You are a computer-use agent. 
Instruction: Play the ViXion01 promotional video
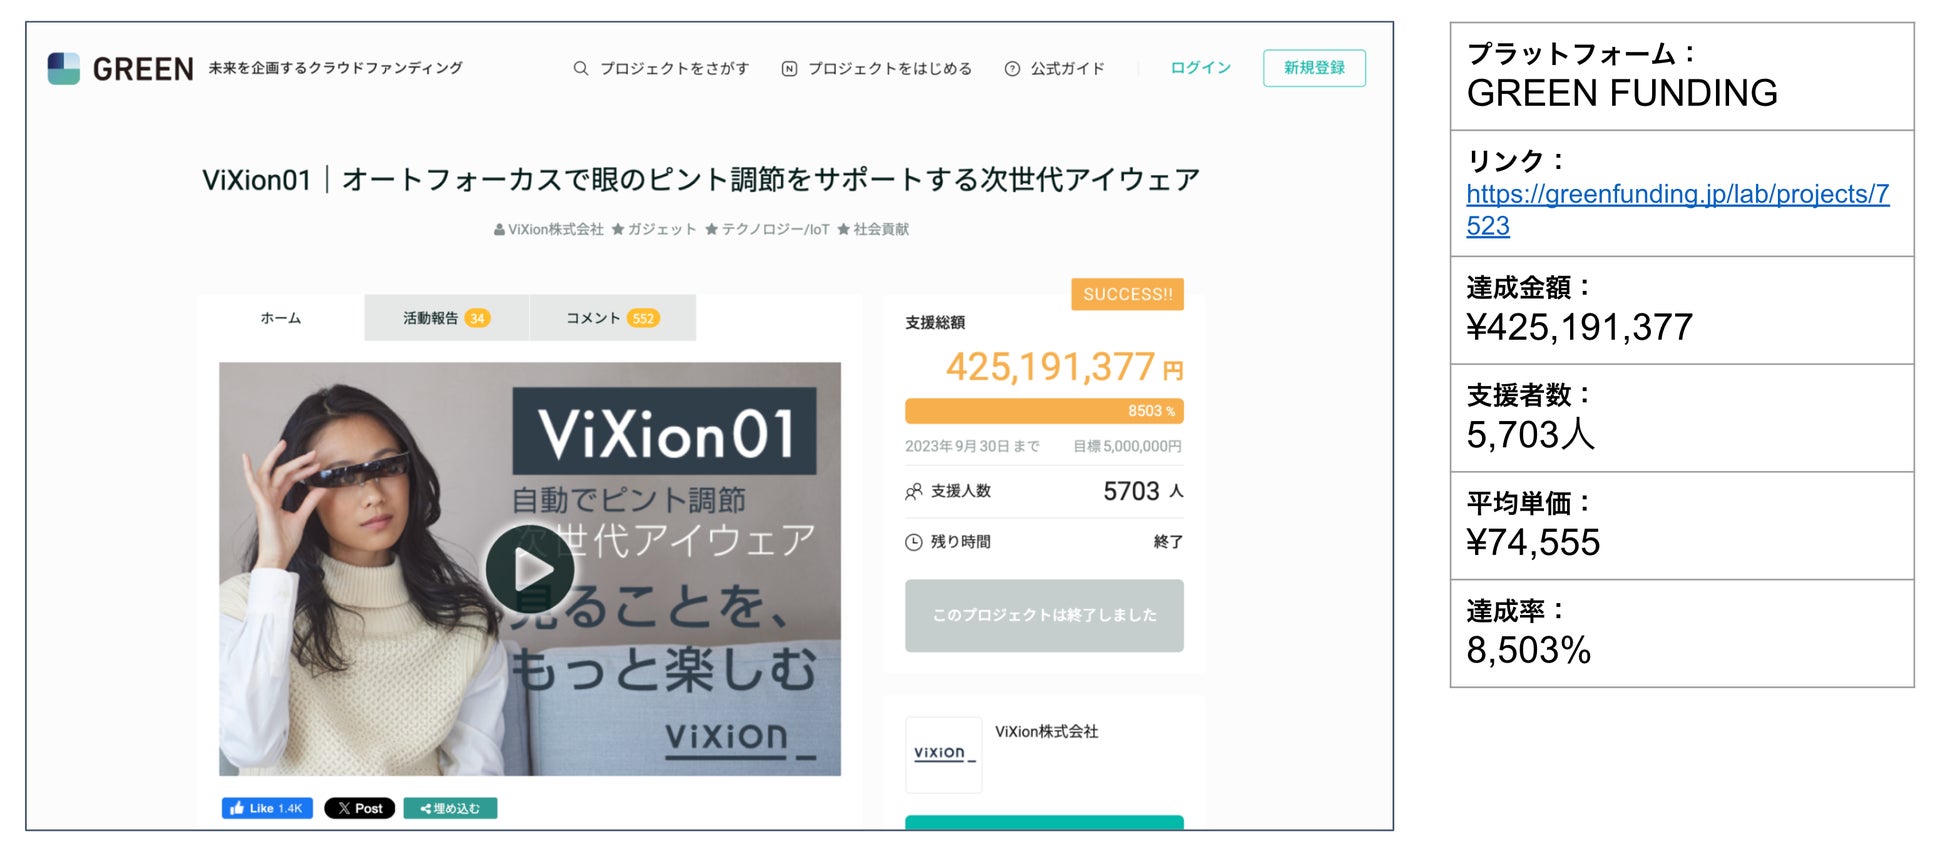coord(530,569)
